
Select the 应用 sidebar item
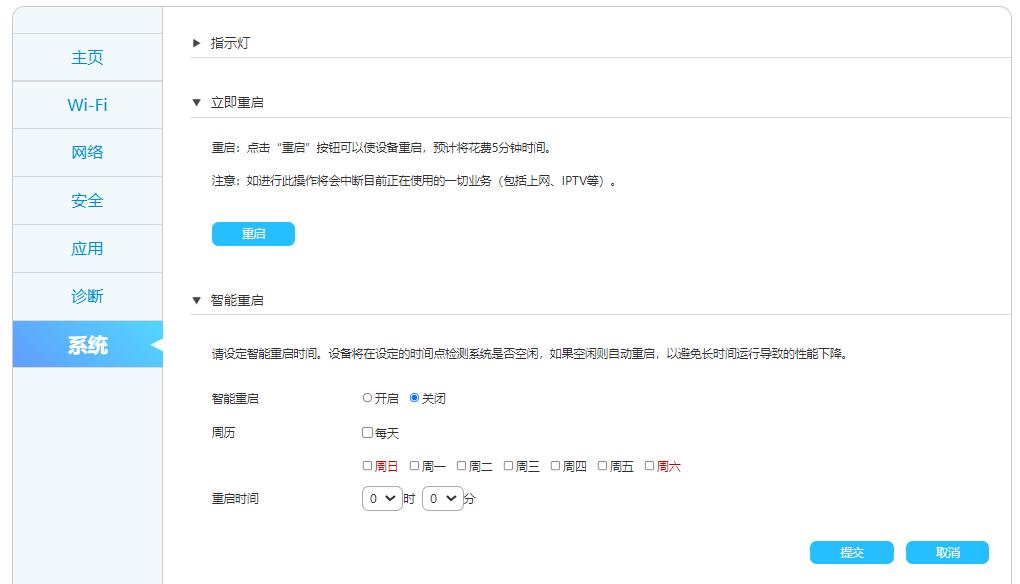[87, 248]
